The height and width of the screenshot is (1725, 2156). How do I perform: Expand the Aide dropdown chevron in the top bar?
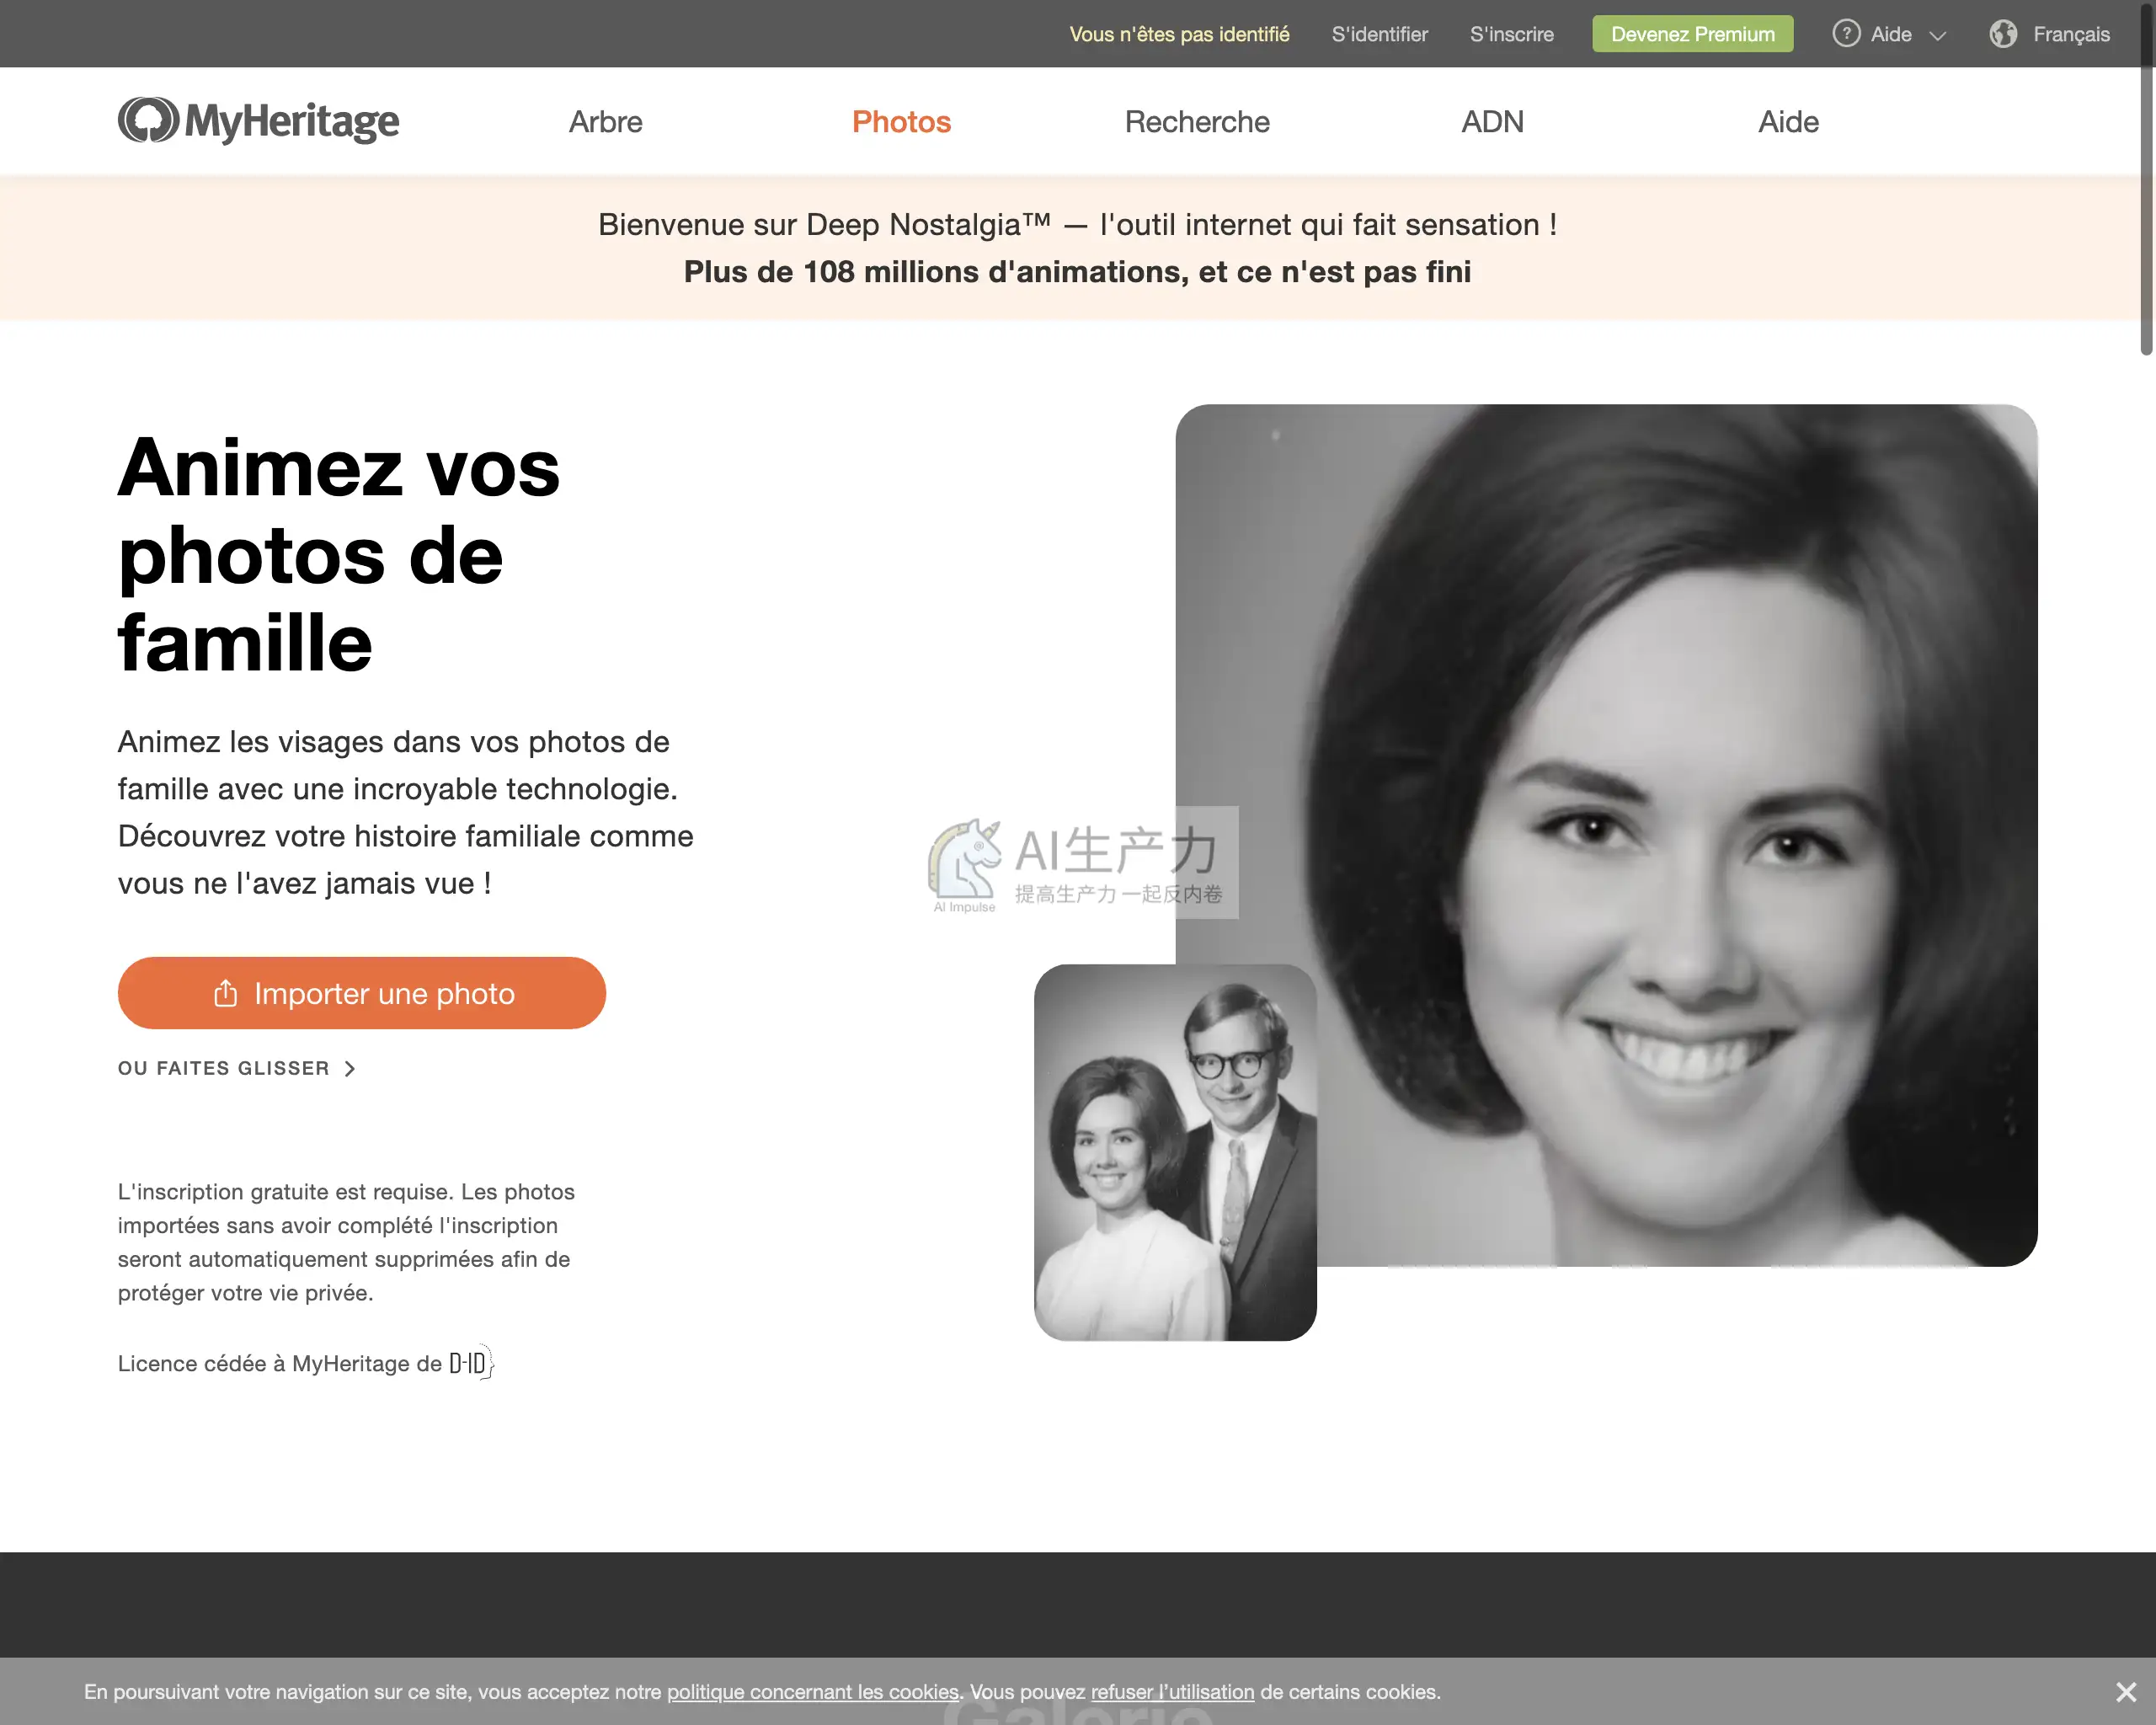(1937, 36)
